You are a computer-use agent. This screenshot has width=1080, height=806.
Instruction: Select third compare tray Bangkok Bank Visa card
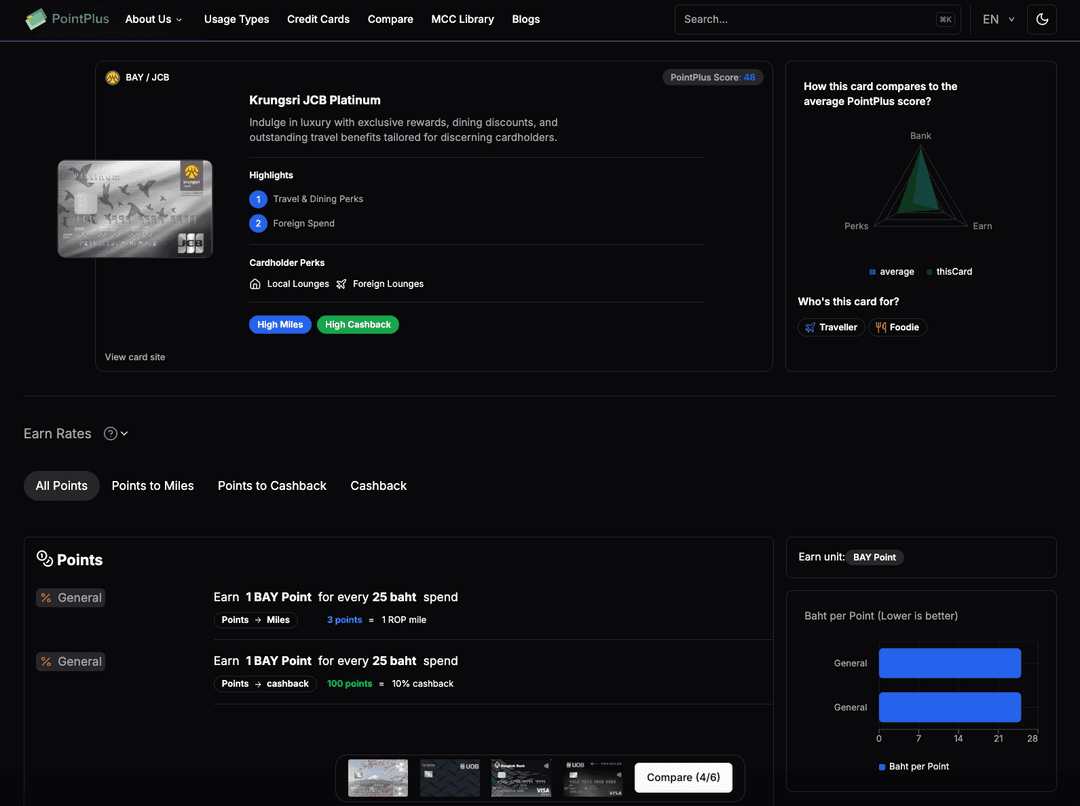(521, 778)
